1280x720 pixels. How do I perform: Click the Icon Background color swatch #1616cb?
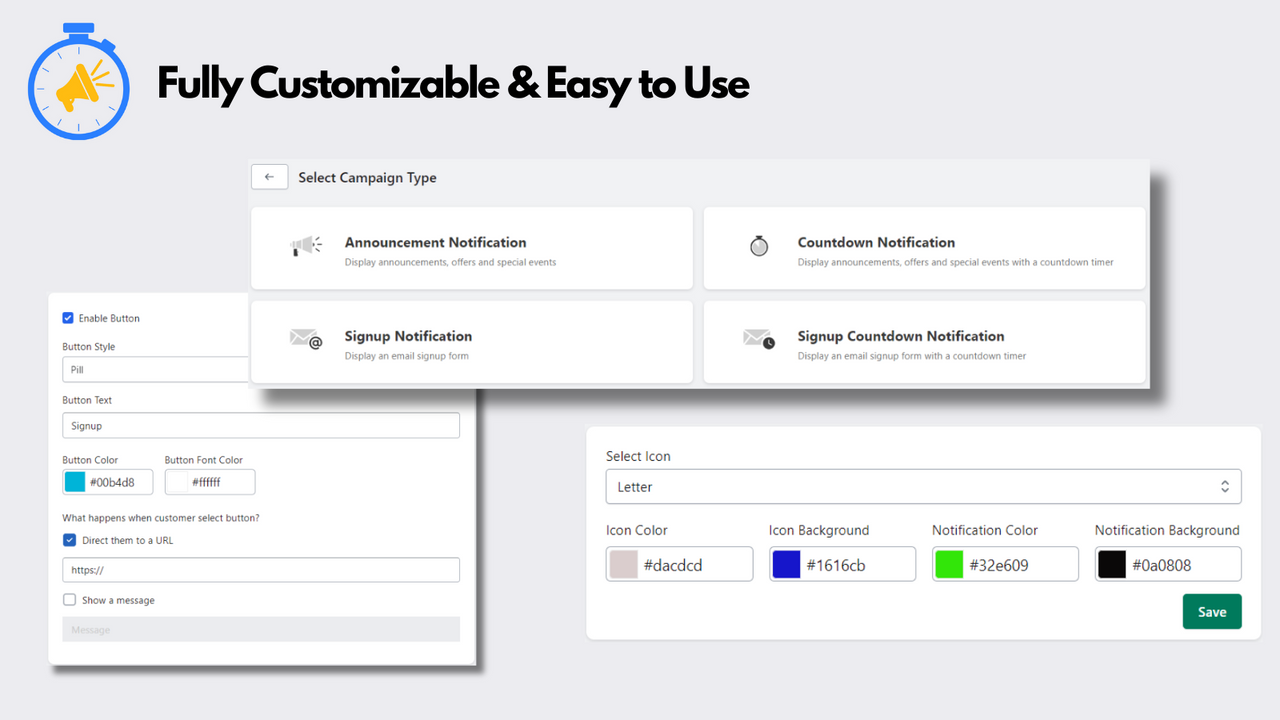[788, 563]
